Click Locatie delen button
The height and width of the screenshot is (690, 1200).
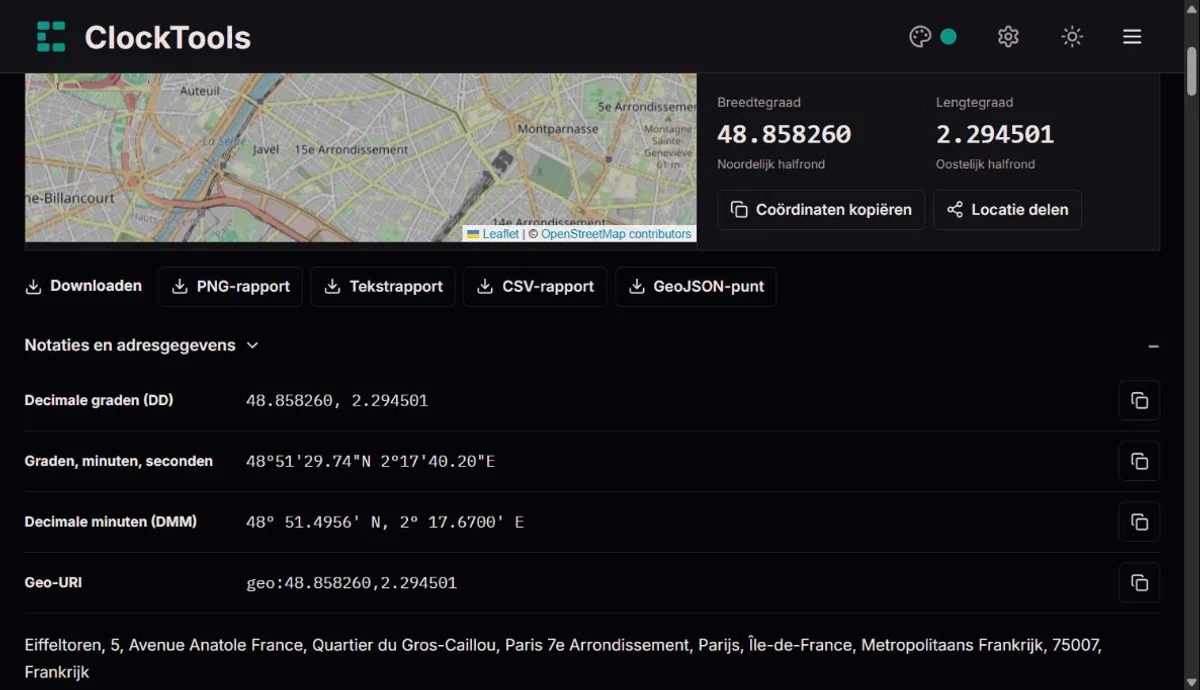point(1007,210)
